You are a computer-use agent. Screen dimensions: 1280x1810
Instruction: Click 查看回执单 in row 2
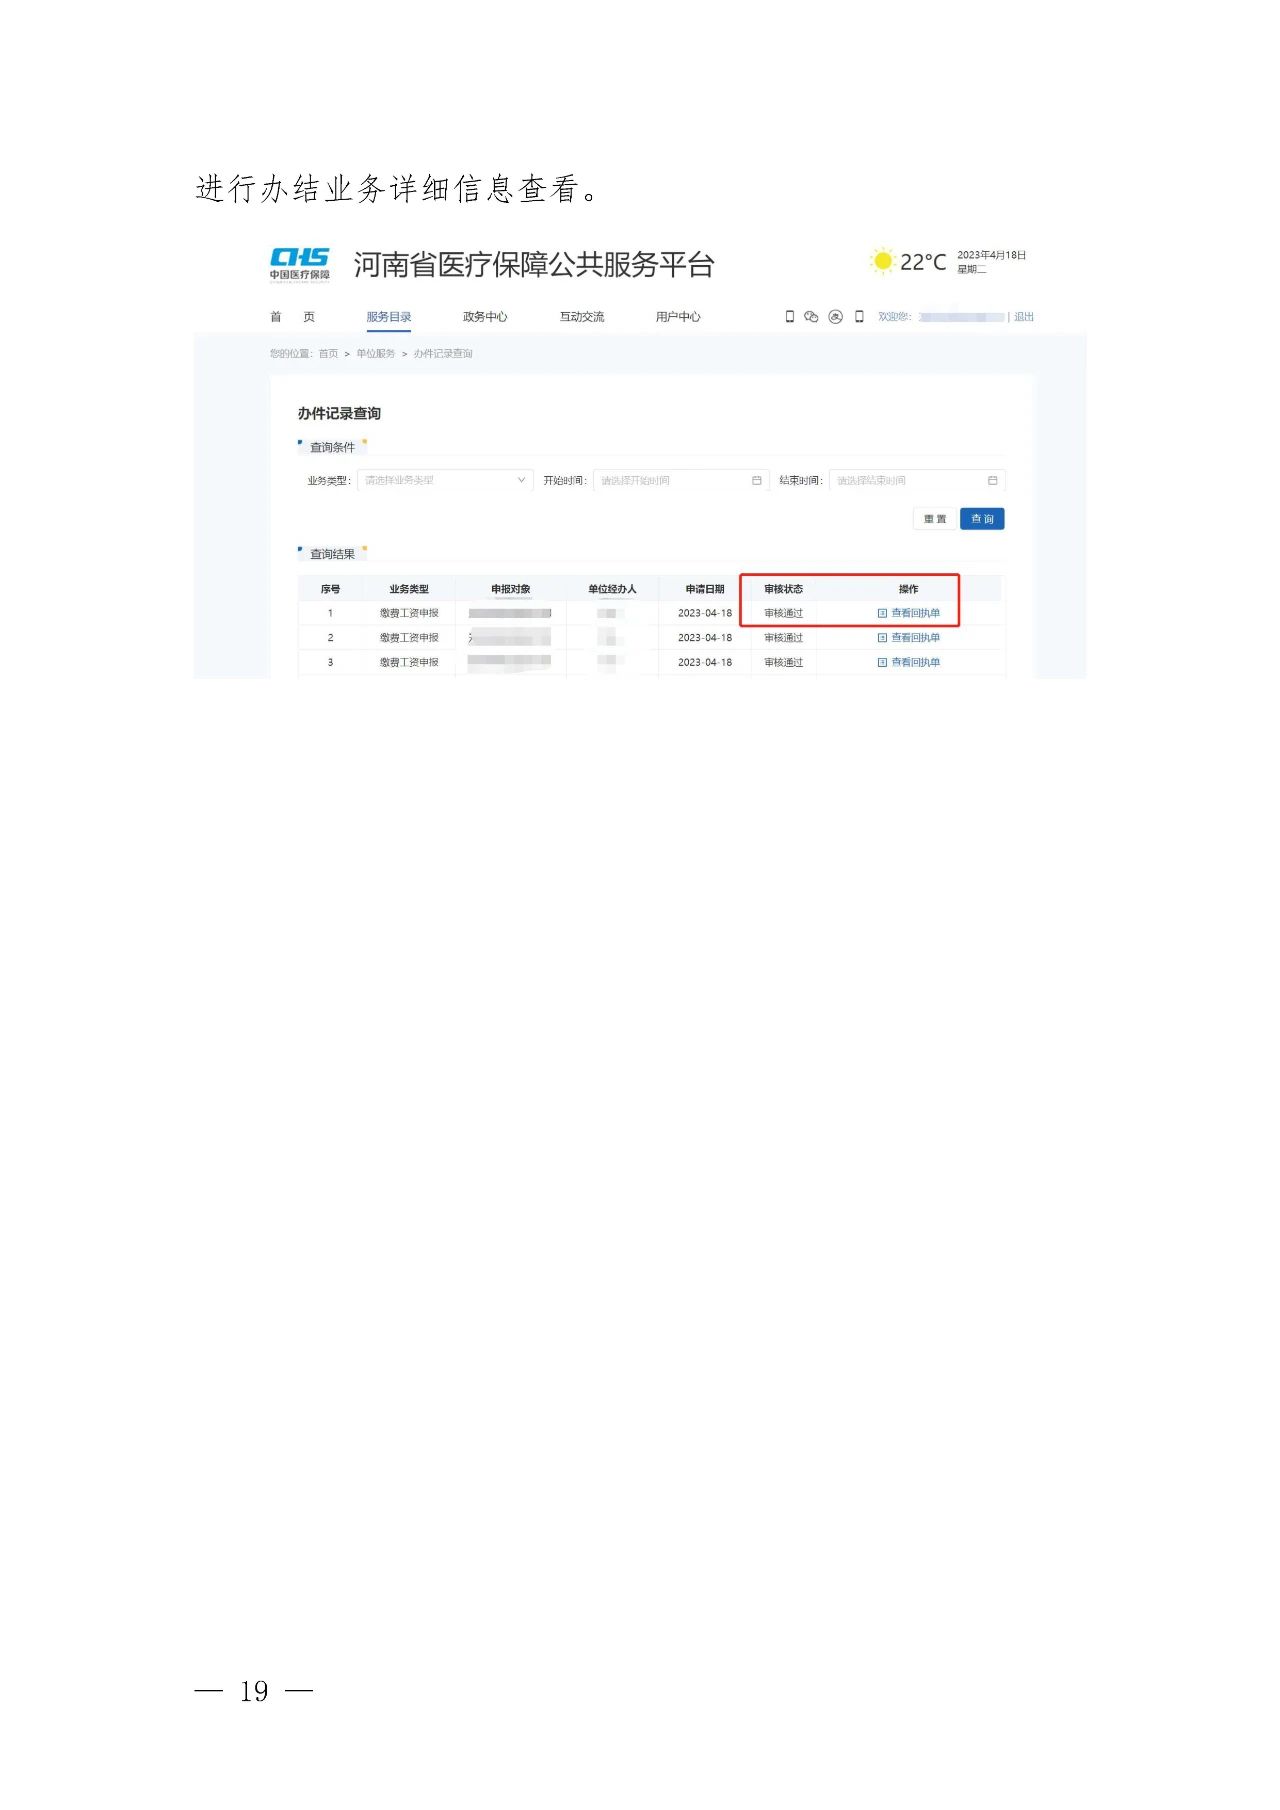[909, 638]
